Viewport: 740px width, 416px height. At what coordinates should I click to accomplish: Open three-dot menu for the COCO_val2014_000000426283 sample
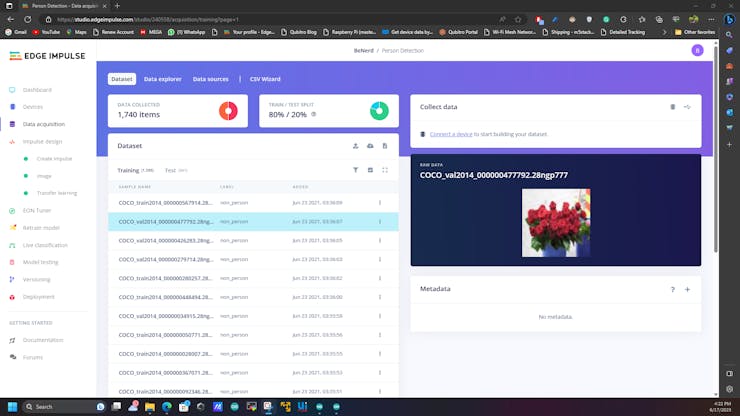(380, 240)
